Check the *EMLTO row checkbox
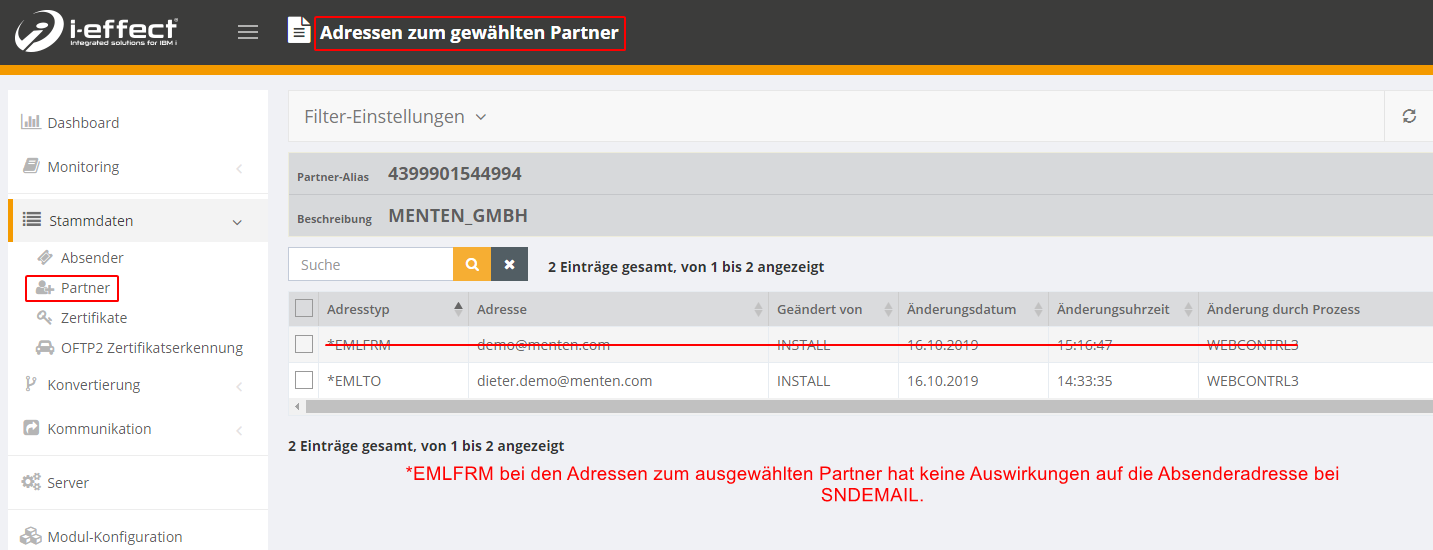This screenshot has width=1433, height=550. [304, 381]
